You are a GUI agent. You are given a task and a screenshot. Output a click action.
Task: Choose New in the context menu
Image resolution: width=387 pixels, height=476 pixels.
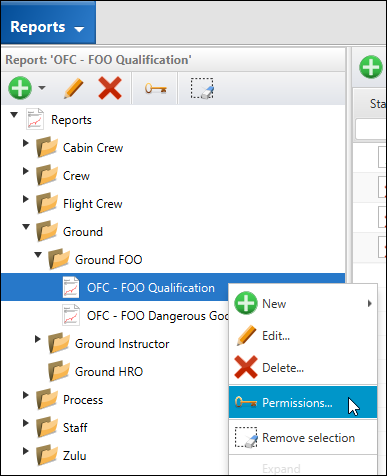303,304
